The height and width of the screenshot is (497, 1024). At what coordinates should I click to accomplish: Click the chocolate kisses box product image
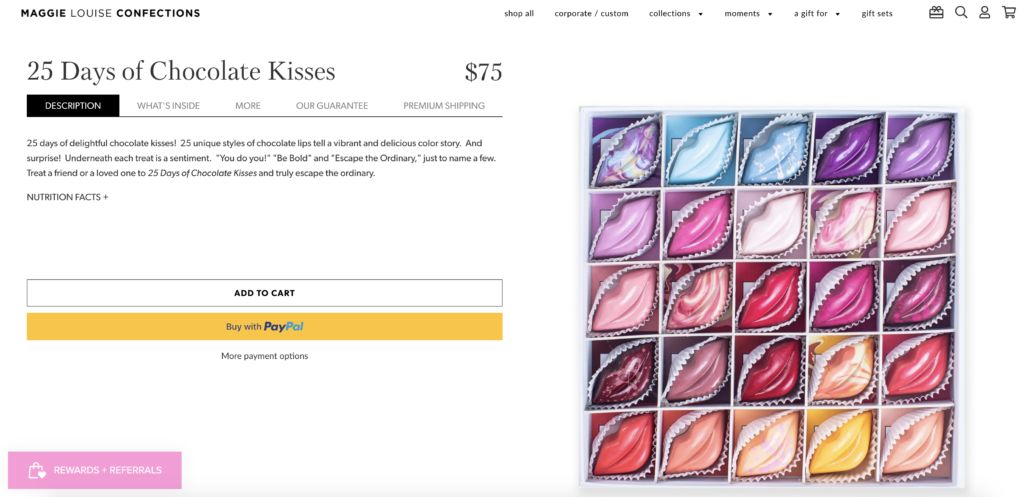pyautogui.click(x=771, y=295)
